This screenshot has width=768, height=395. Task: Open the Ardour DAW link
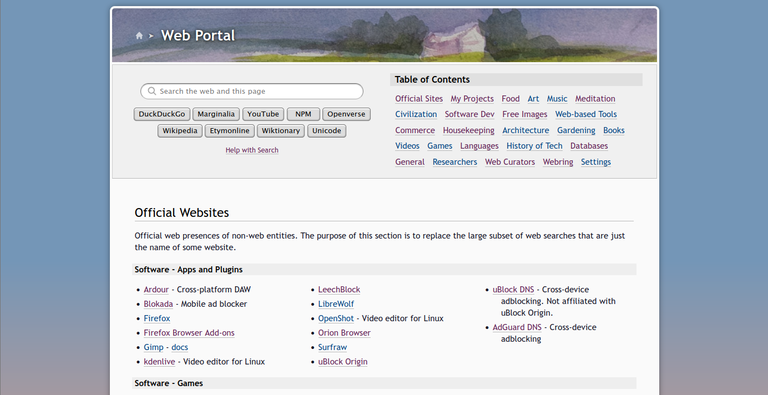[x=156, y=290]
